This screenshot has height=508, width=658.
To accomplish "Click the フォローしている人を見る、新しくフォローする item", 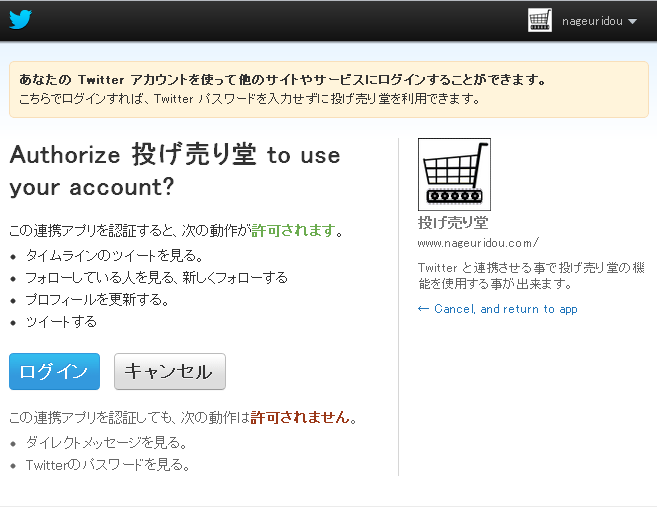I will pos(157,278).
